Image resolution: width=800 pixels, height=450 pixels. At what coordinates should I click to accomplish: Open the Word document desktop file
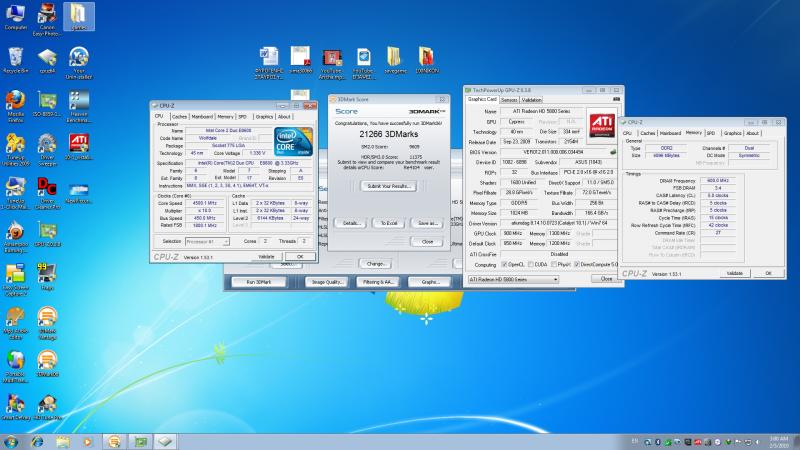[x=269, y=63]
